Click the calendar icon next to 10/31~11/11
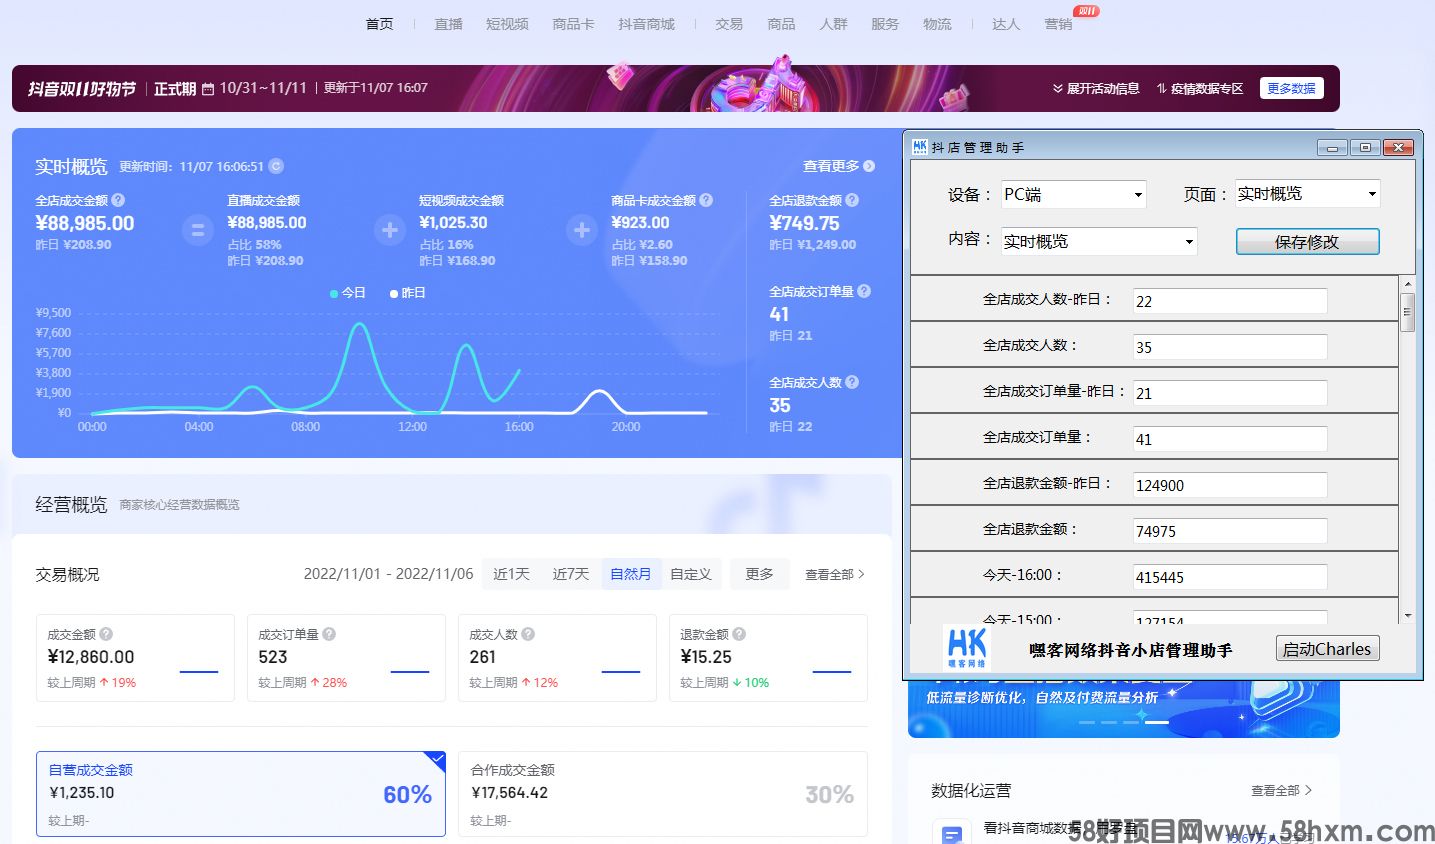Screen dimensions: 1435x844 point(208,89)
